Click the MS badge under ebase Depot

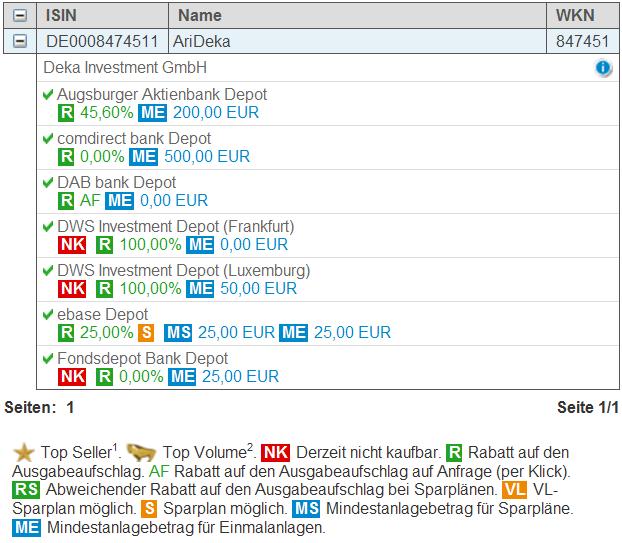click(x=178, y=333)
